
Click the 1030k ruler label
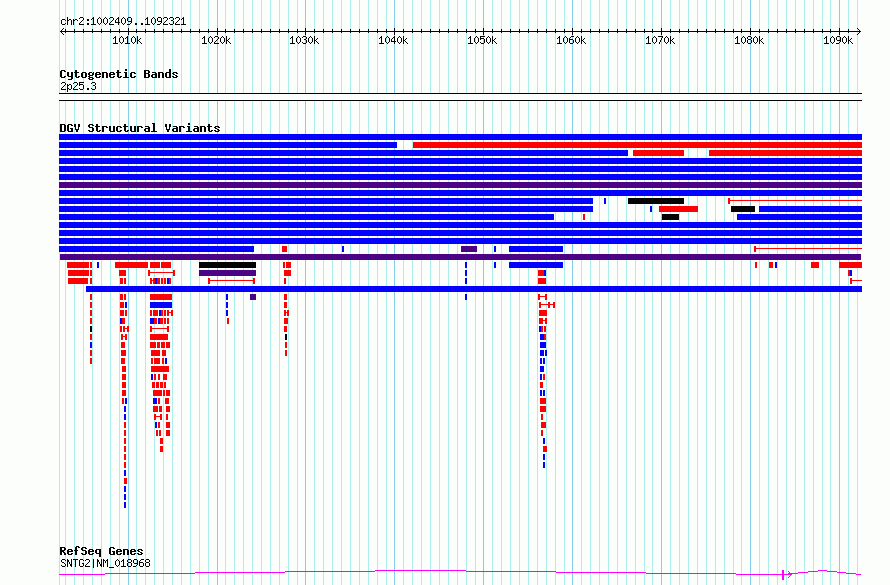pos(304,41)
